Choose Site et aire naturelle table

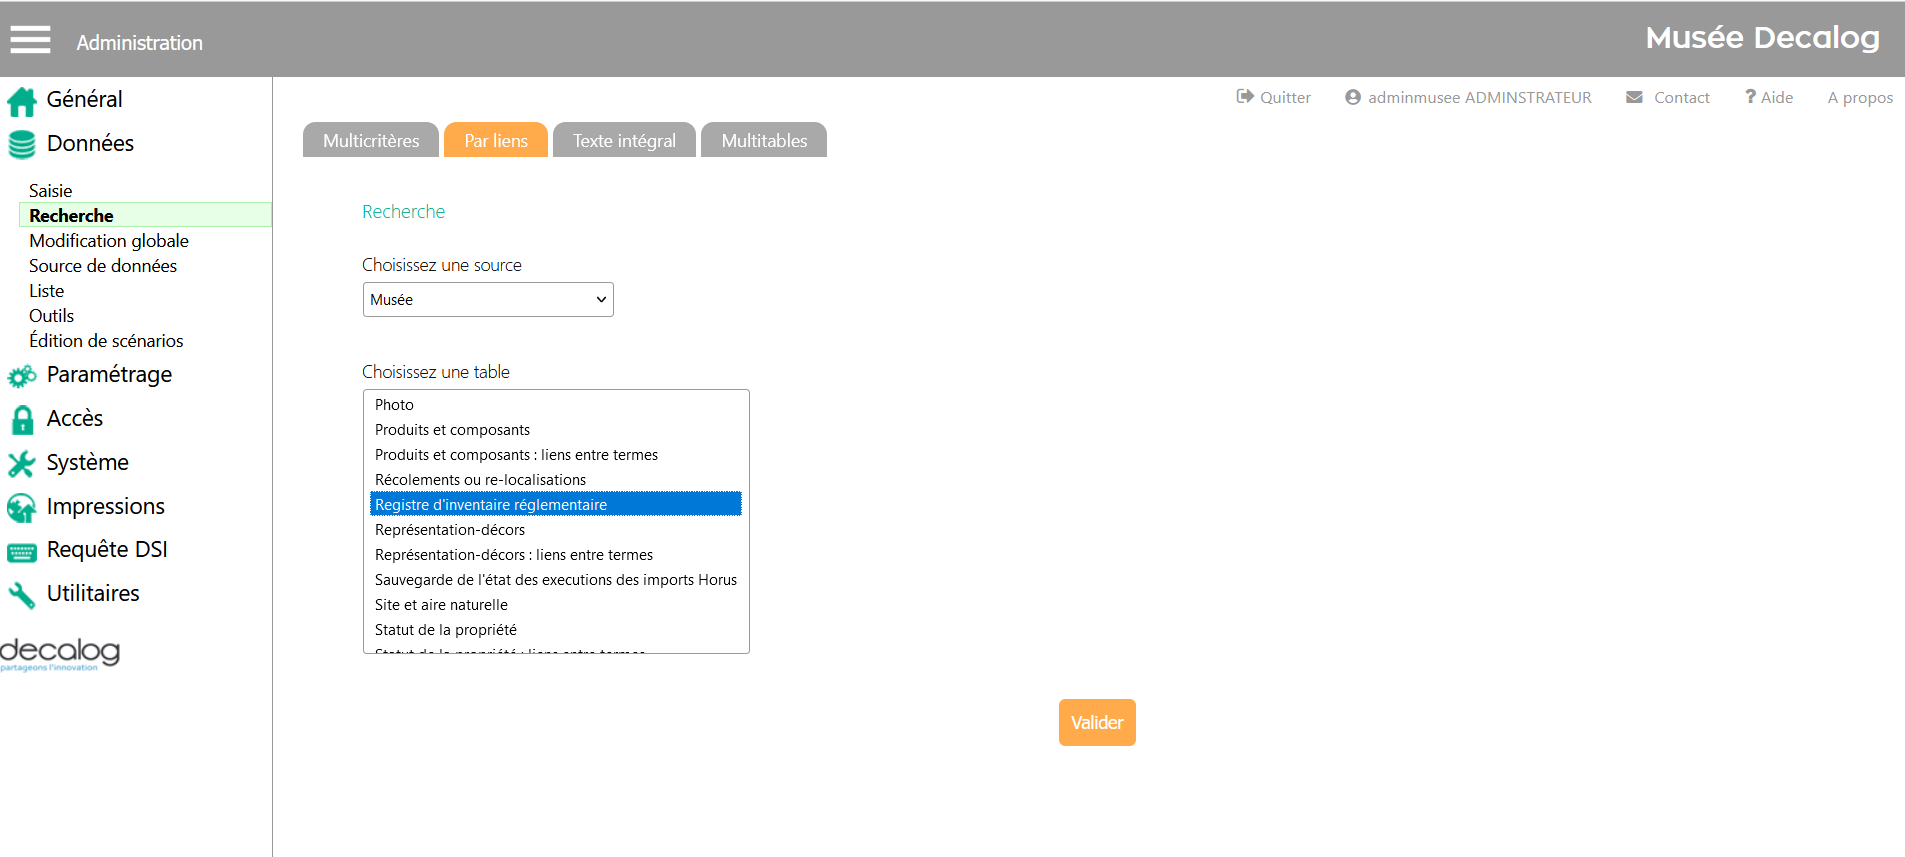(x=441, y=605)
